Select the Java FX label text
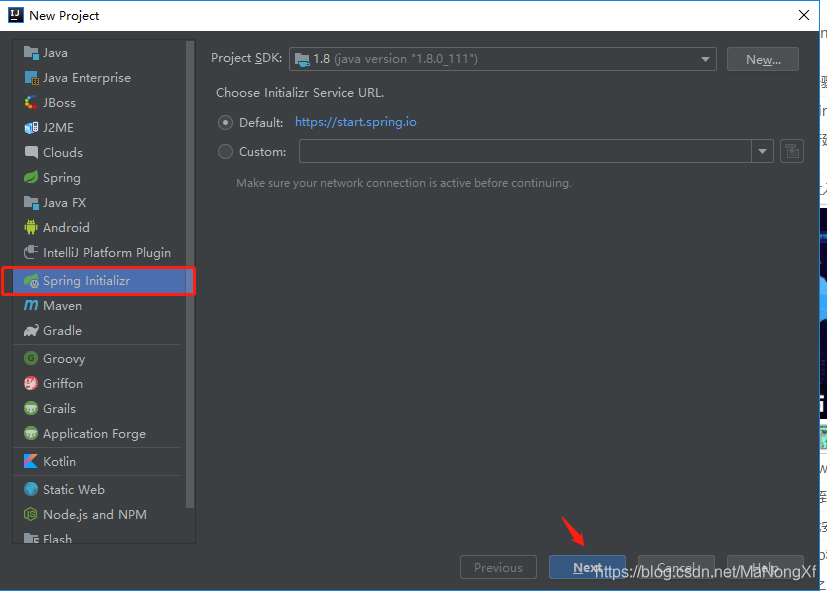The image size is (827, 591). 65,202
